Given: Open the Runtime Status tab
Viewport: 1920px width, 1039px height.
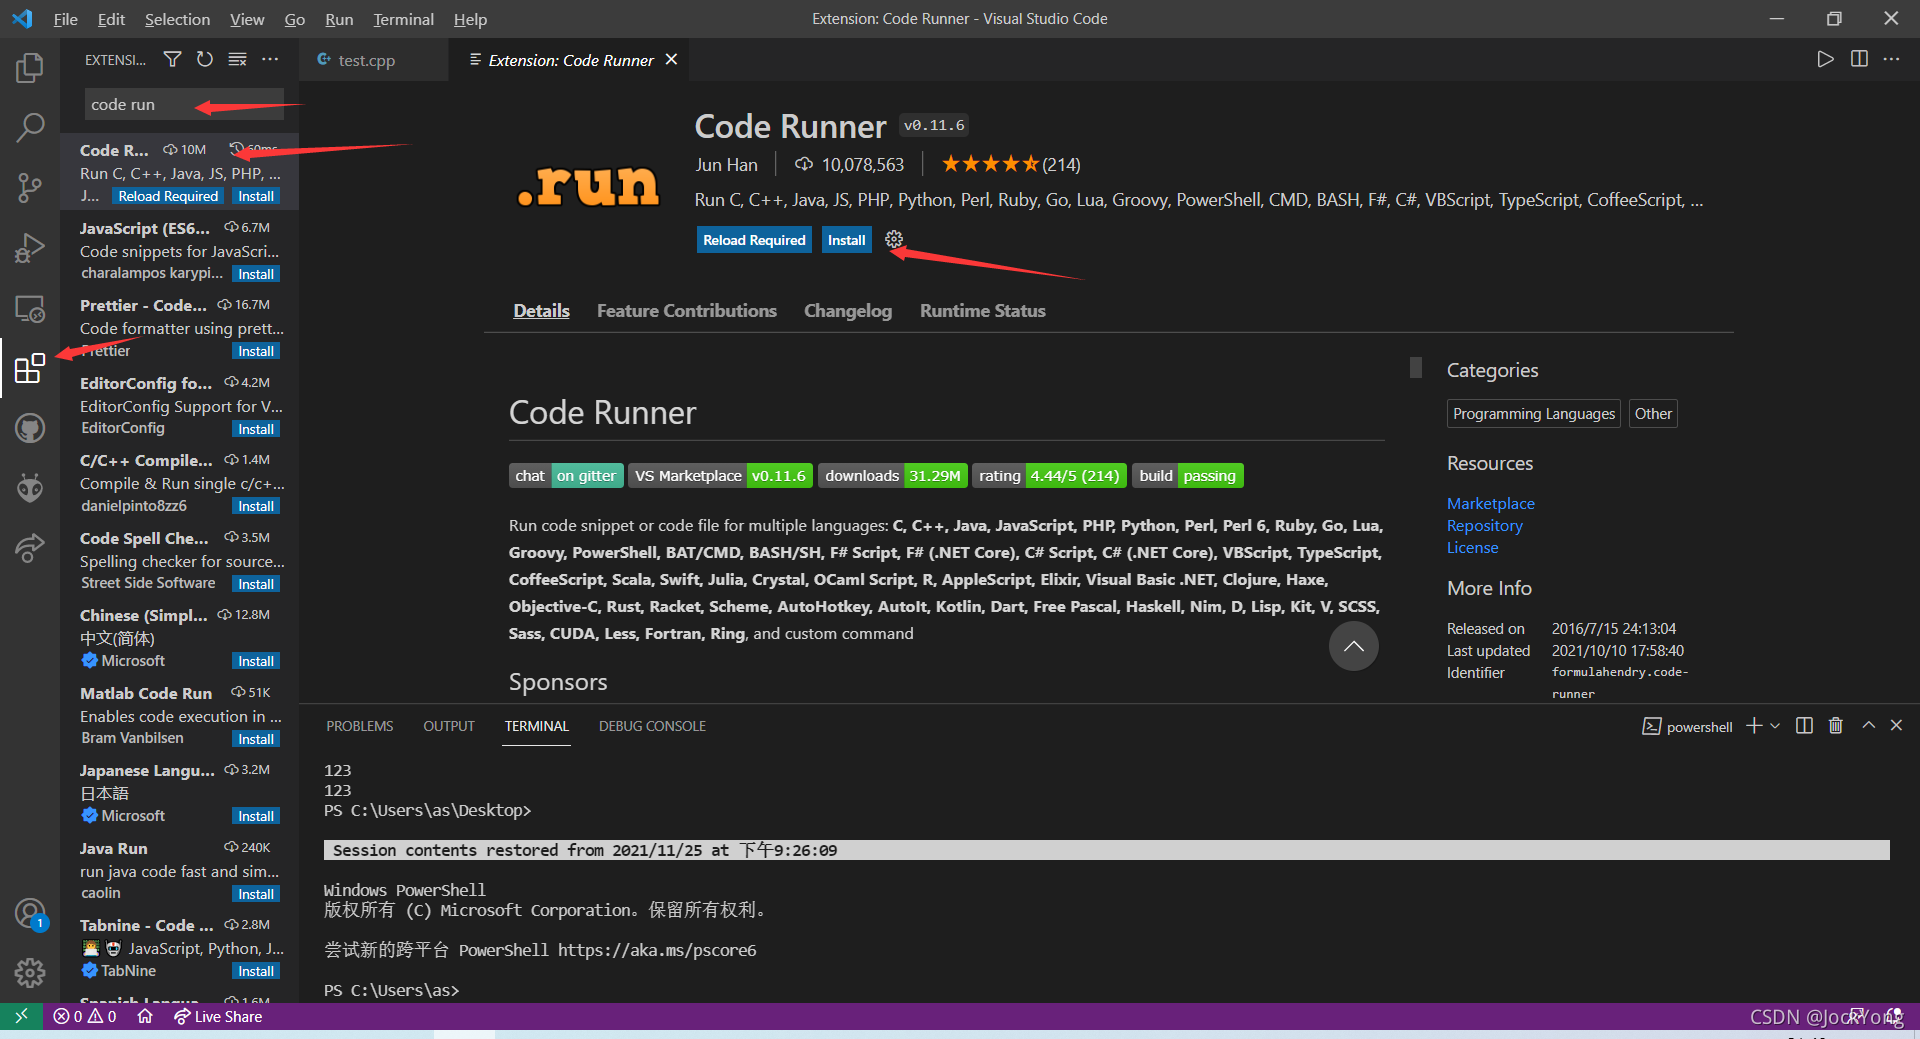Looking at the screenshot, I should click(x=982, y=311).
